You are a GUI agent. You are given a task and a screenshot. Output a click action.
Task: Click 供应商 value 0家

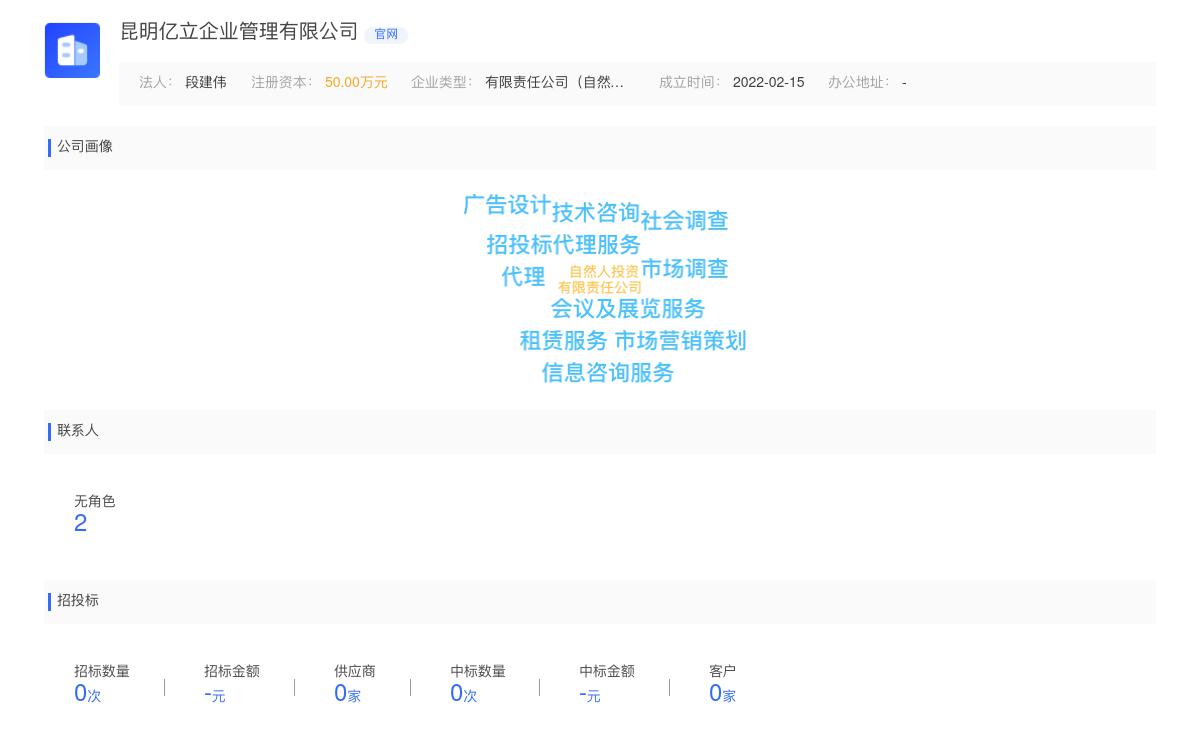pos(347,694)
